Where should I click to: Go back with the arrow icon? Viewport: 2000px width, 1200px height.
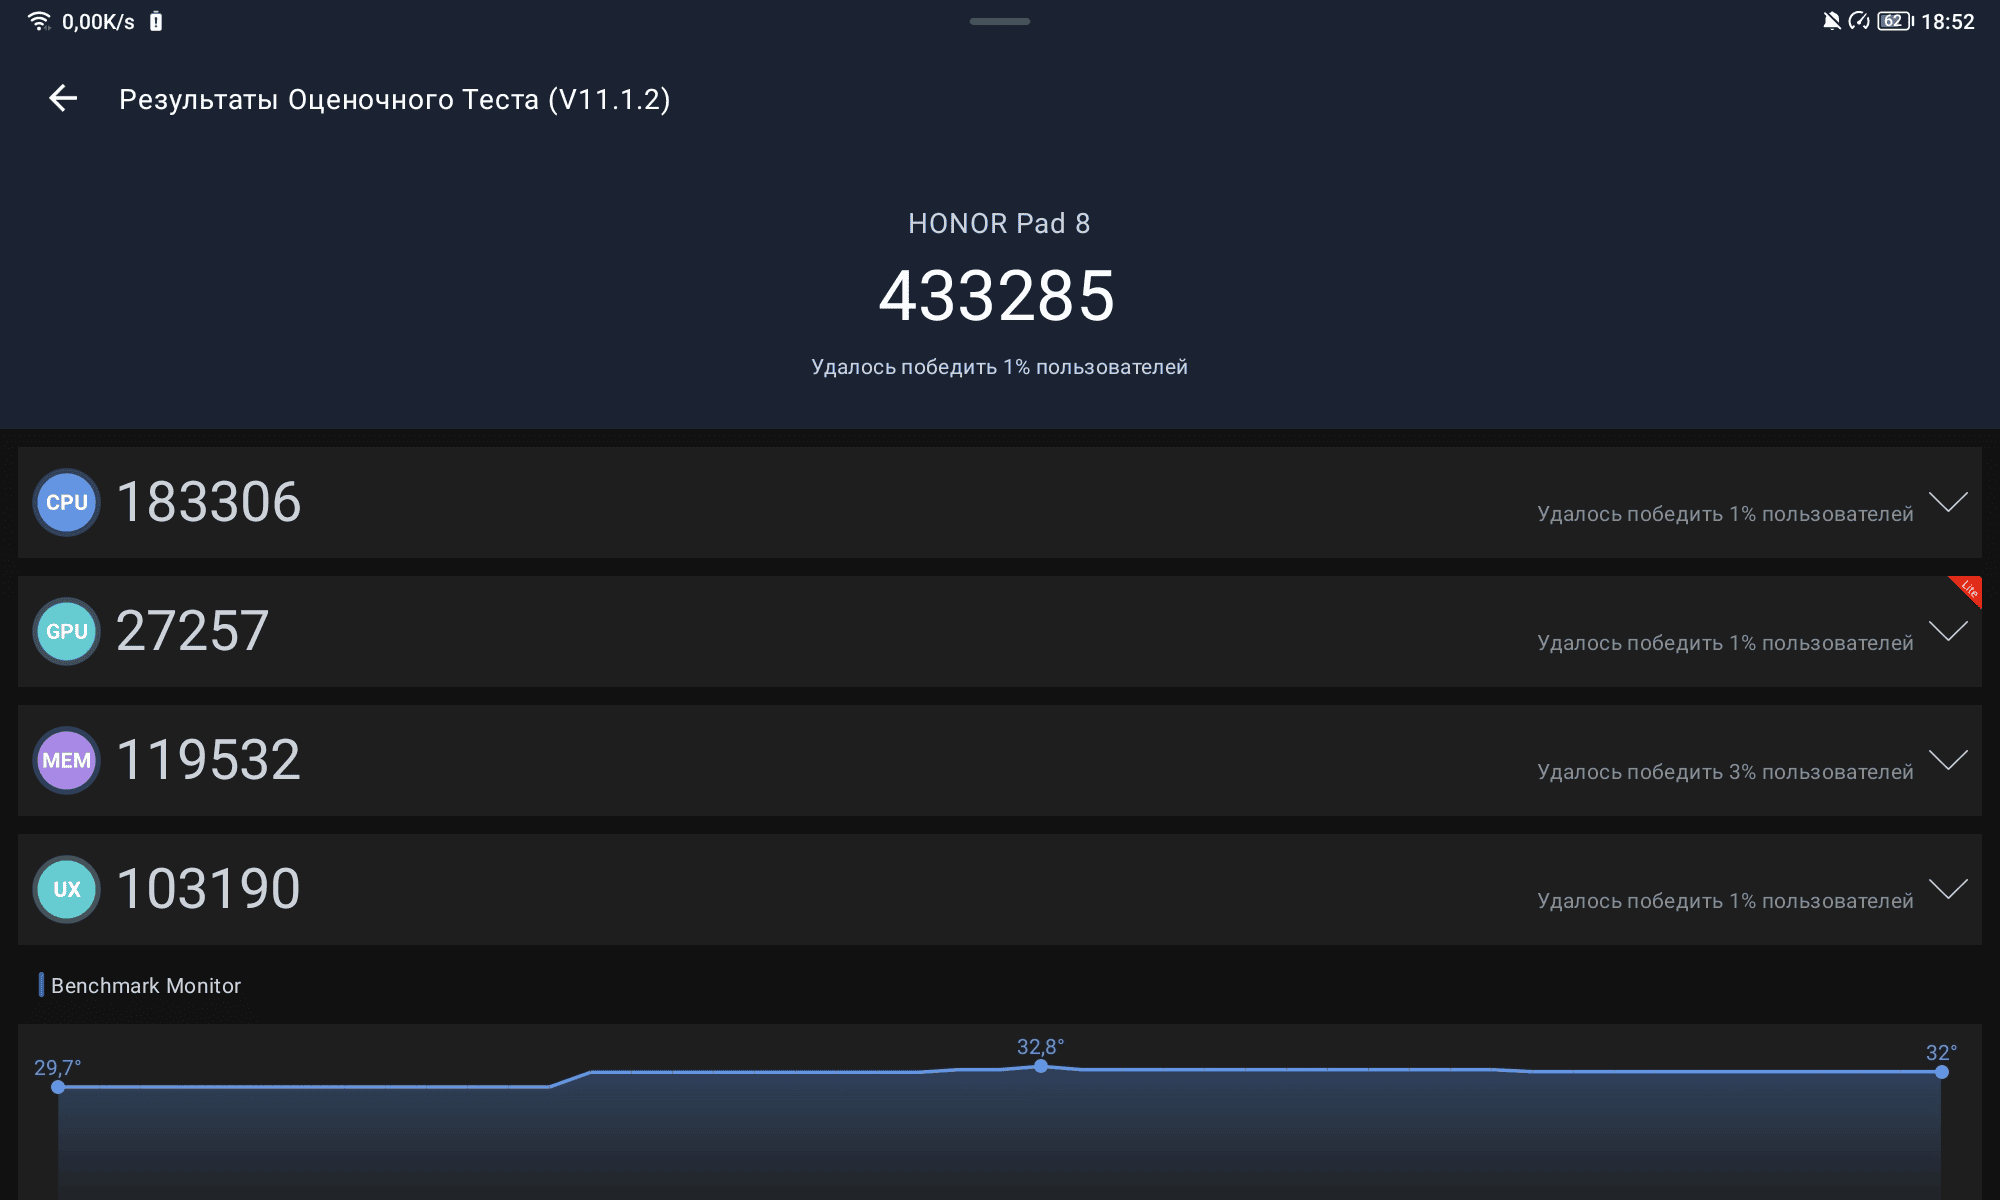pyautogui.click(x=63, y=98)
